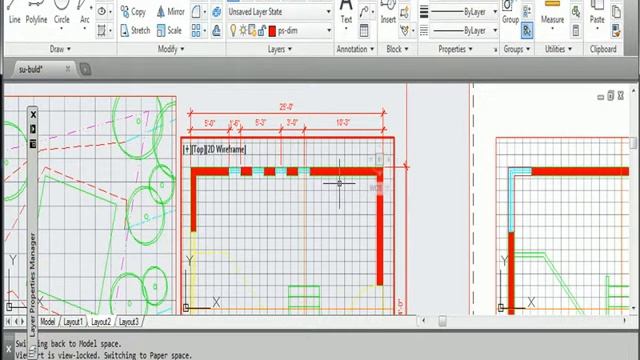The image size is (640, 360).
Task: Expand the Groups panel
Action: (x=516, y=49)
